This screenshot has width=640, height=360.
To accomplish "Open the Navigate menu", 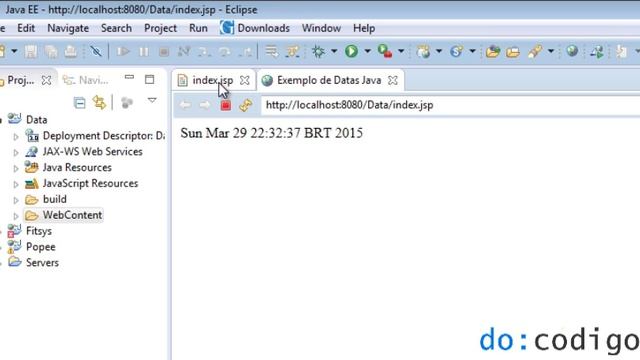I will [x=68, y=28].
